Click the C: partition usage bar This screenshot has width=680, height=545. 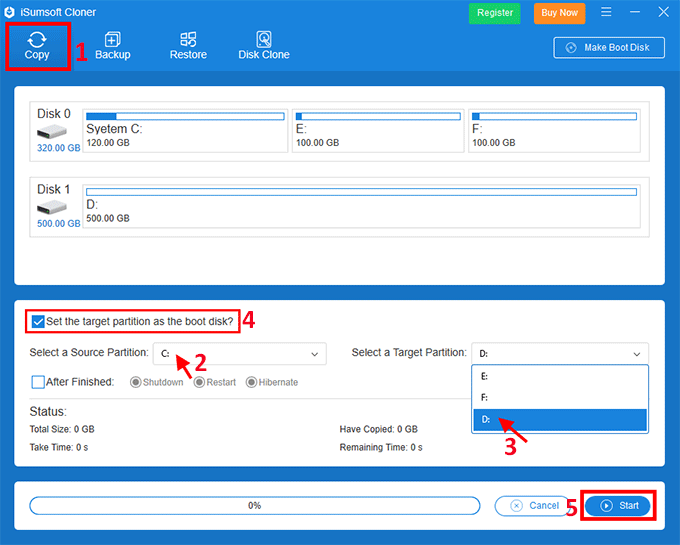coord(185,116)
